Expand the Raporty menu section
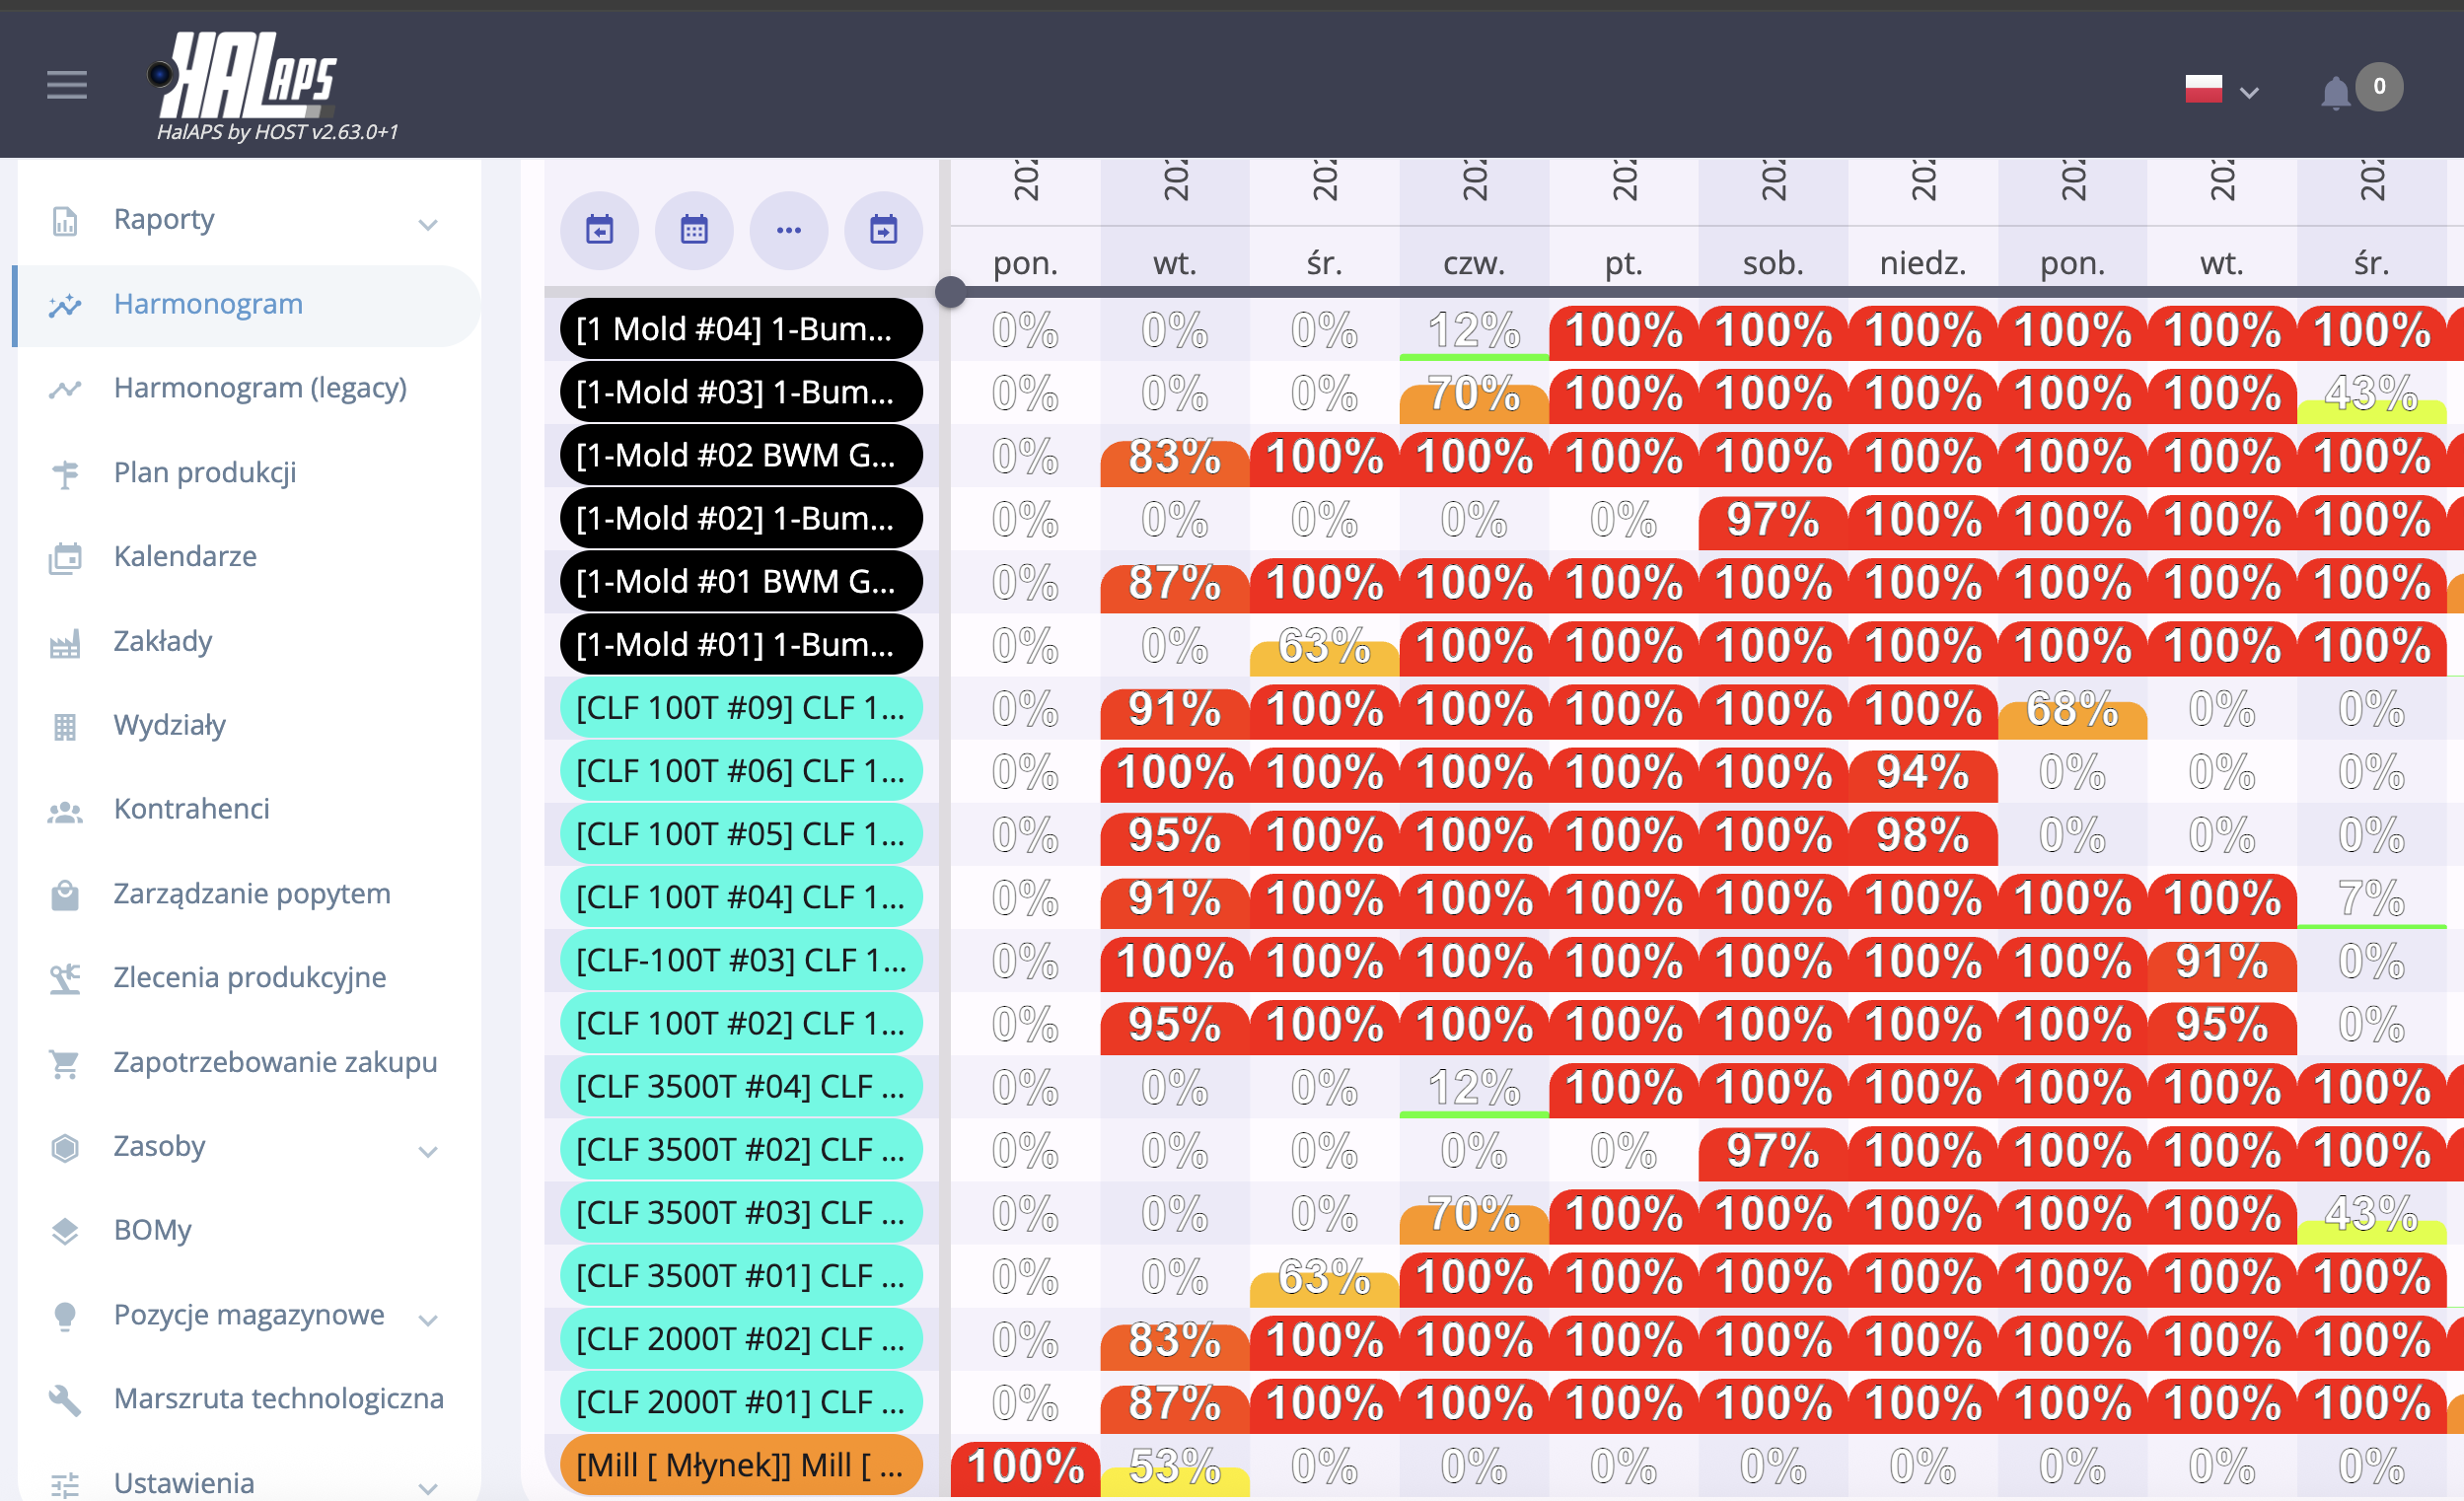Viewport: 2464px width, 1501px height. pos(428,224)
